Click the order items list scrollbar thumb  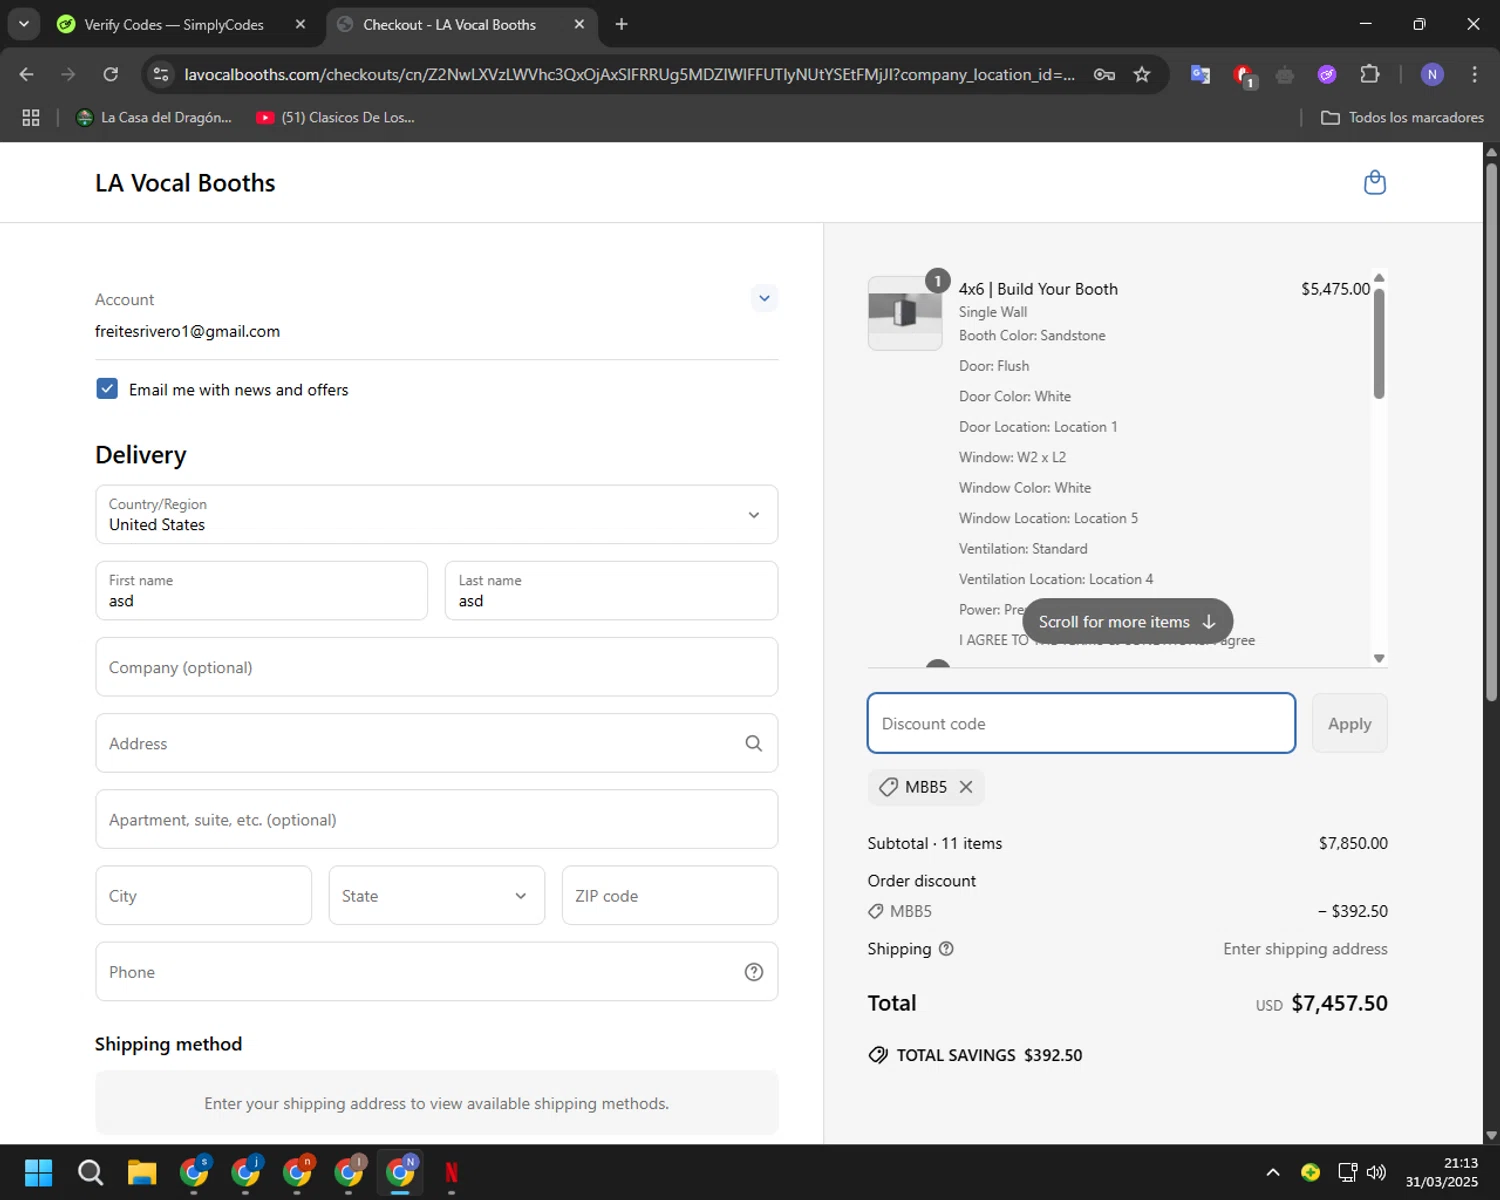(1379, 343)
